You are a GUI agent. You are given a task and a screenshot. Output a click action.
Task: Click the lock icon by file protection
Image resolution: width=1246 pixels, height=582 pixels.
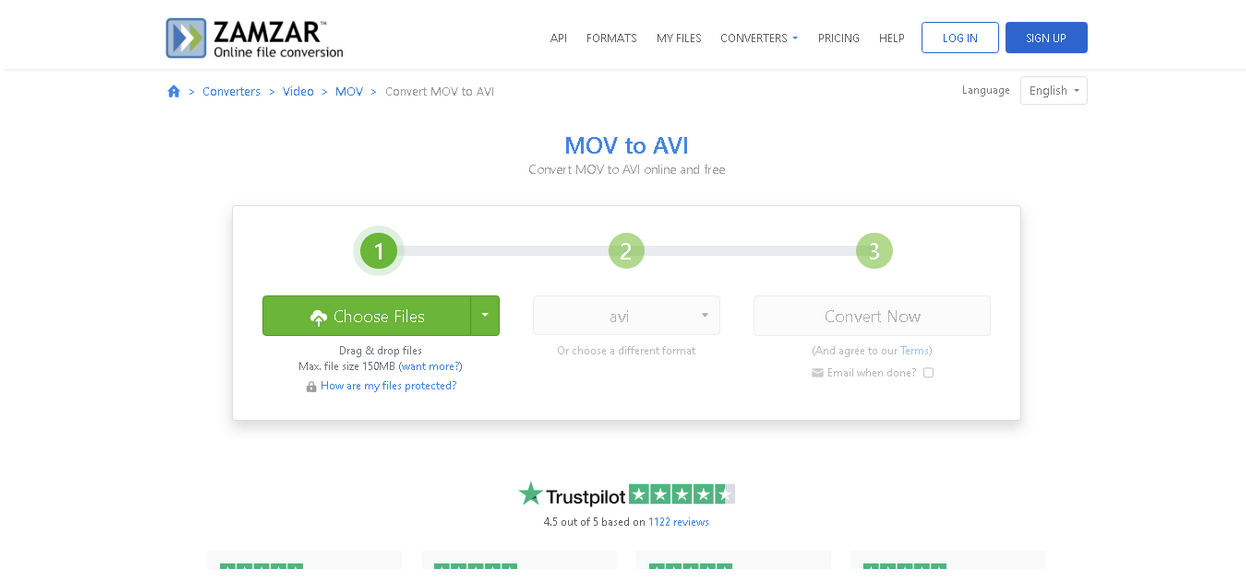click(x=311, y=387)
